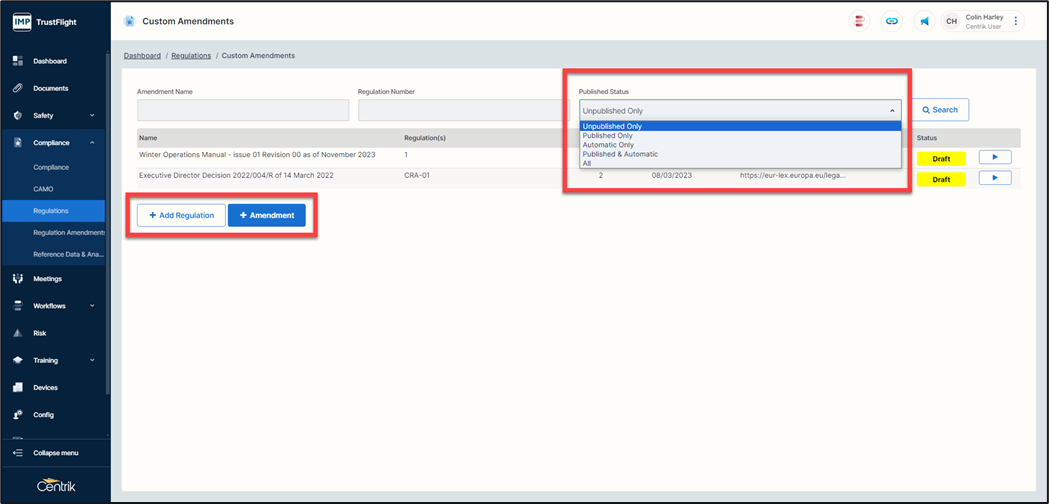This screenshot has width=1049, height=504.
Task: Click the Documents paperclip icon
Action: [x=18, y=88]
